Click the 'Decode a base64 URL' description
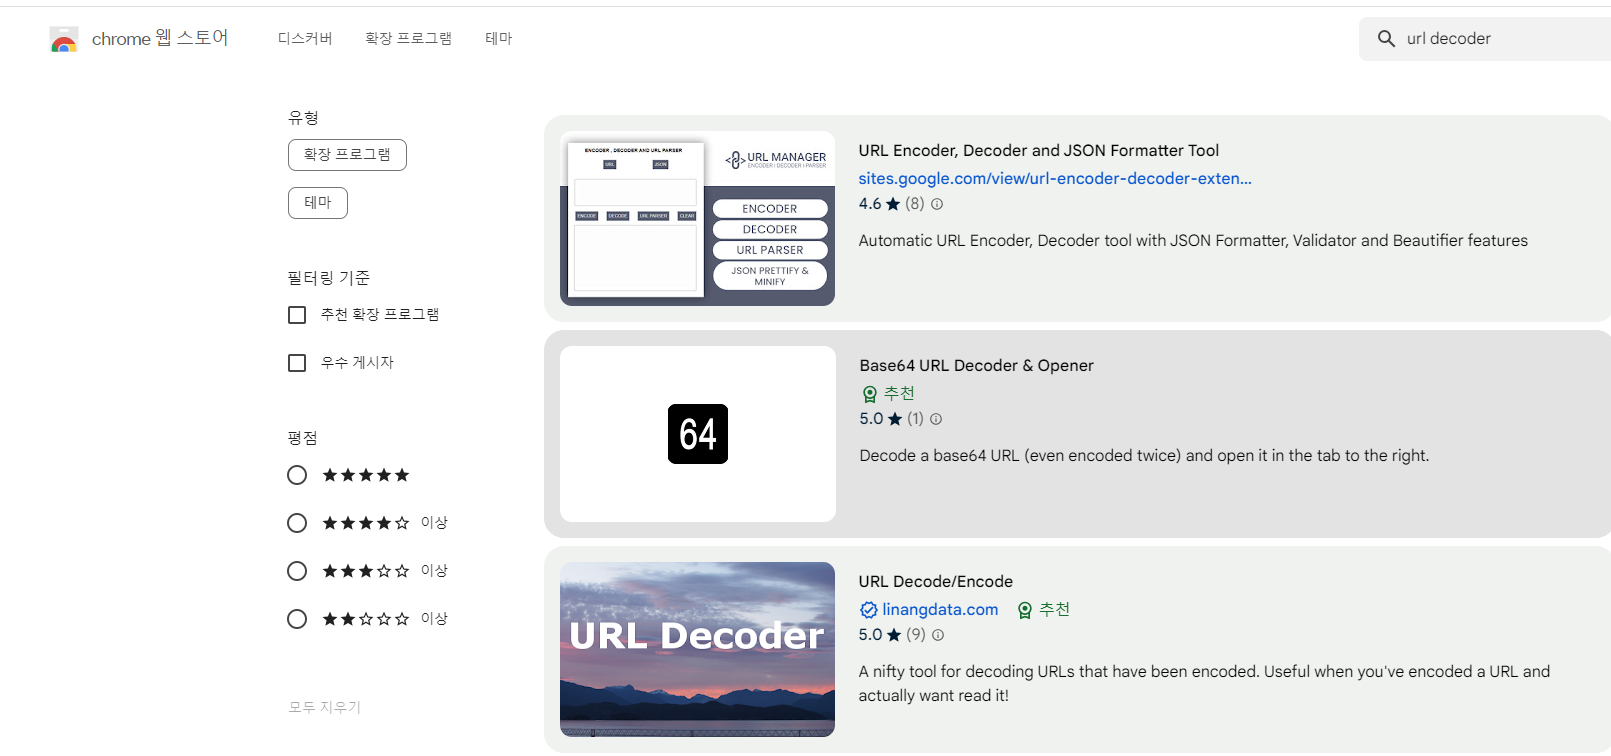The image size is (1611, 756). click(x=1144, y=456)
